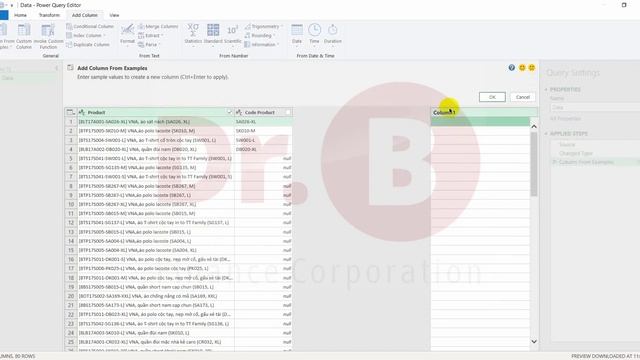The height and width of the screenshot is (360, 640).
Task: Expand the Extract dropdown
Action: tap(163, 36)
